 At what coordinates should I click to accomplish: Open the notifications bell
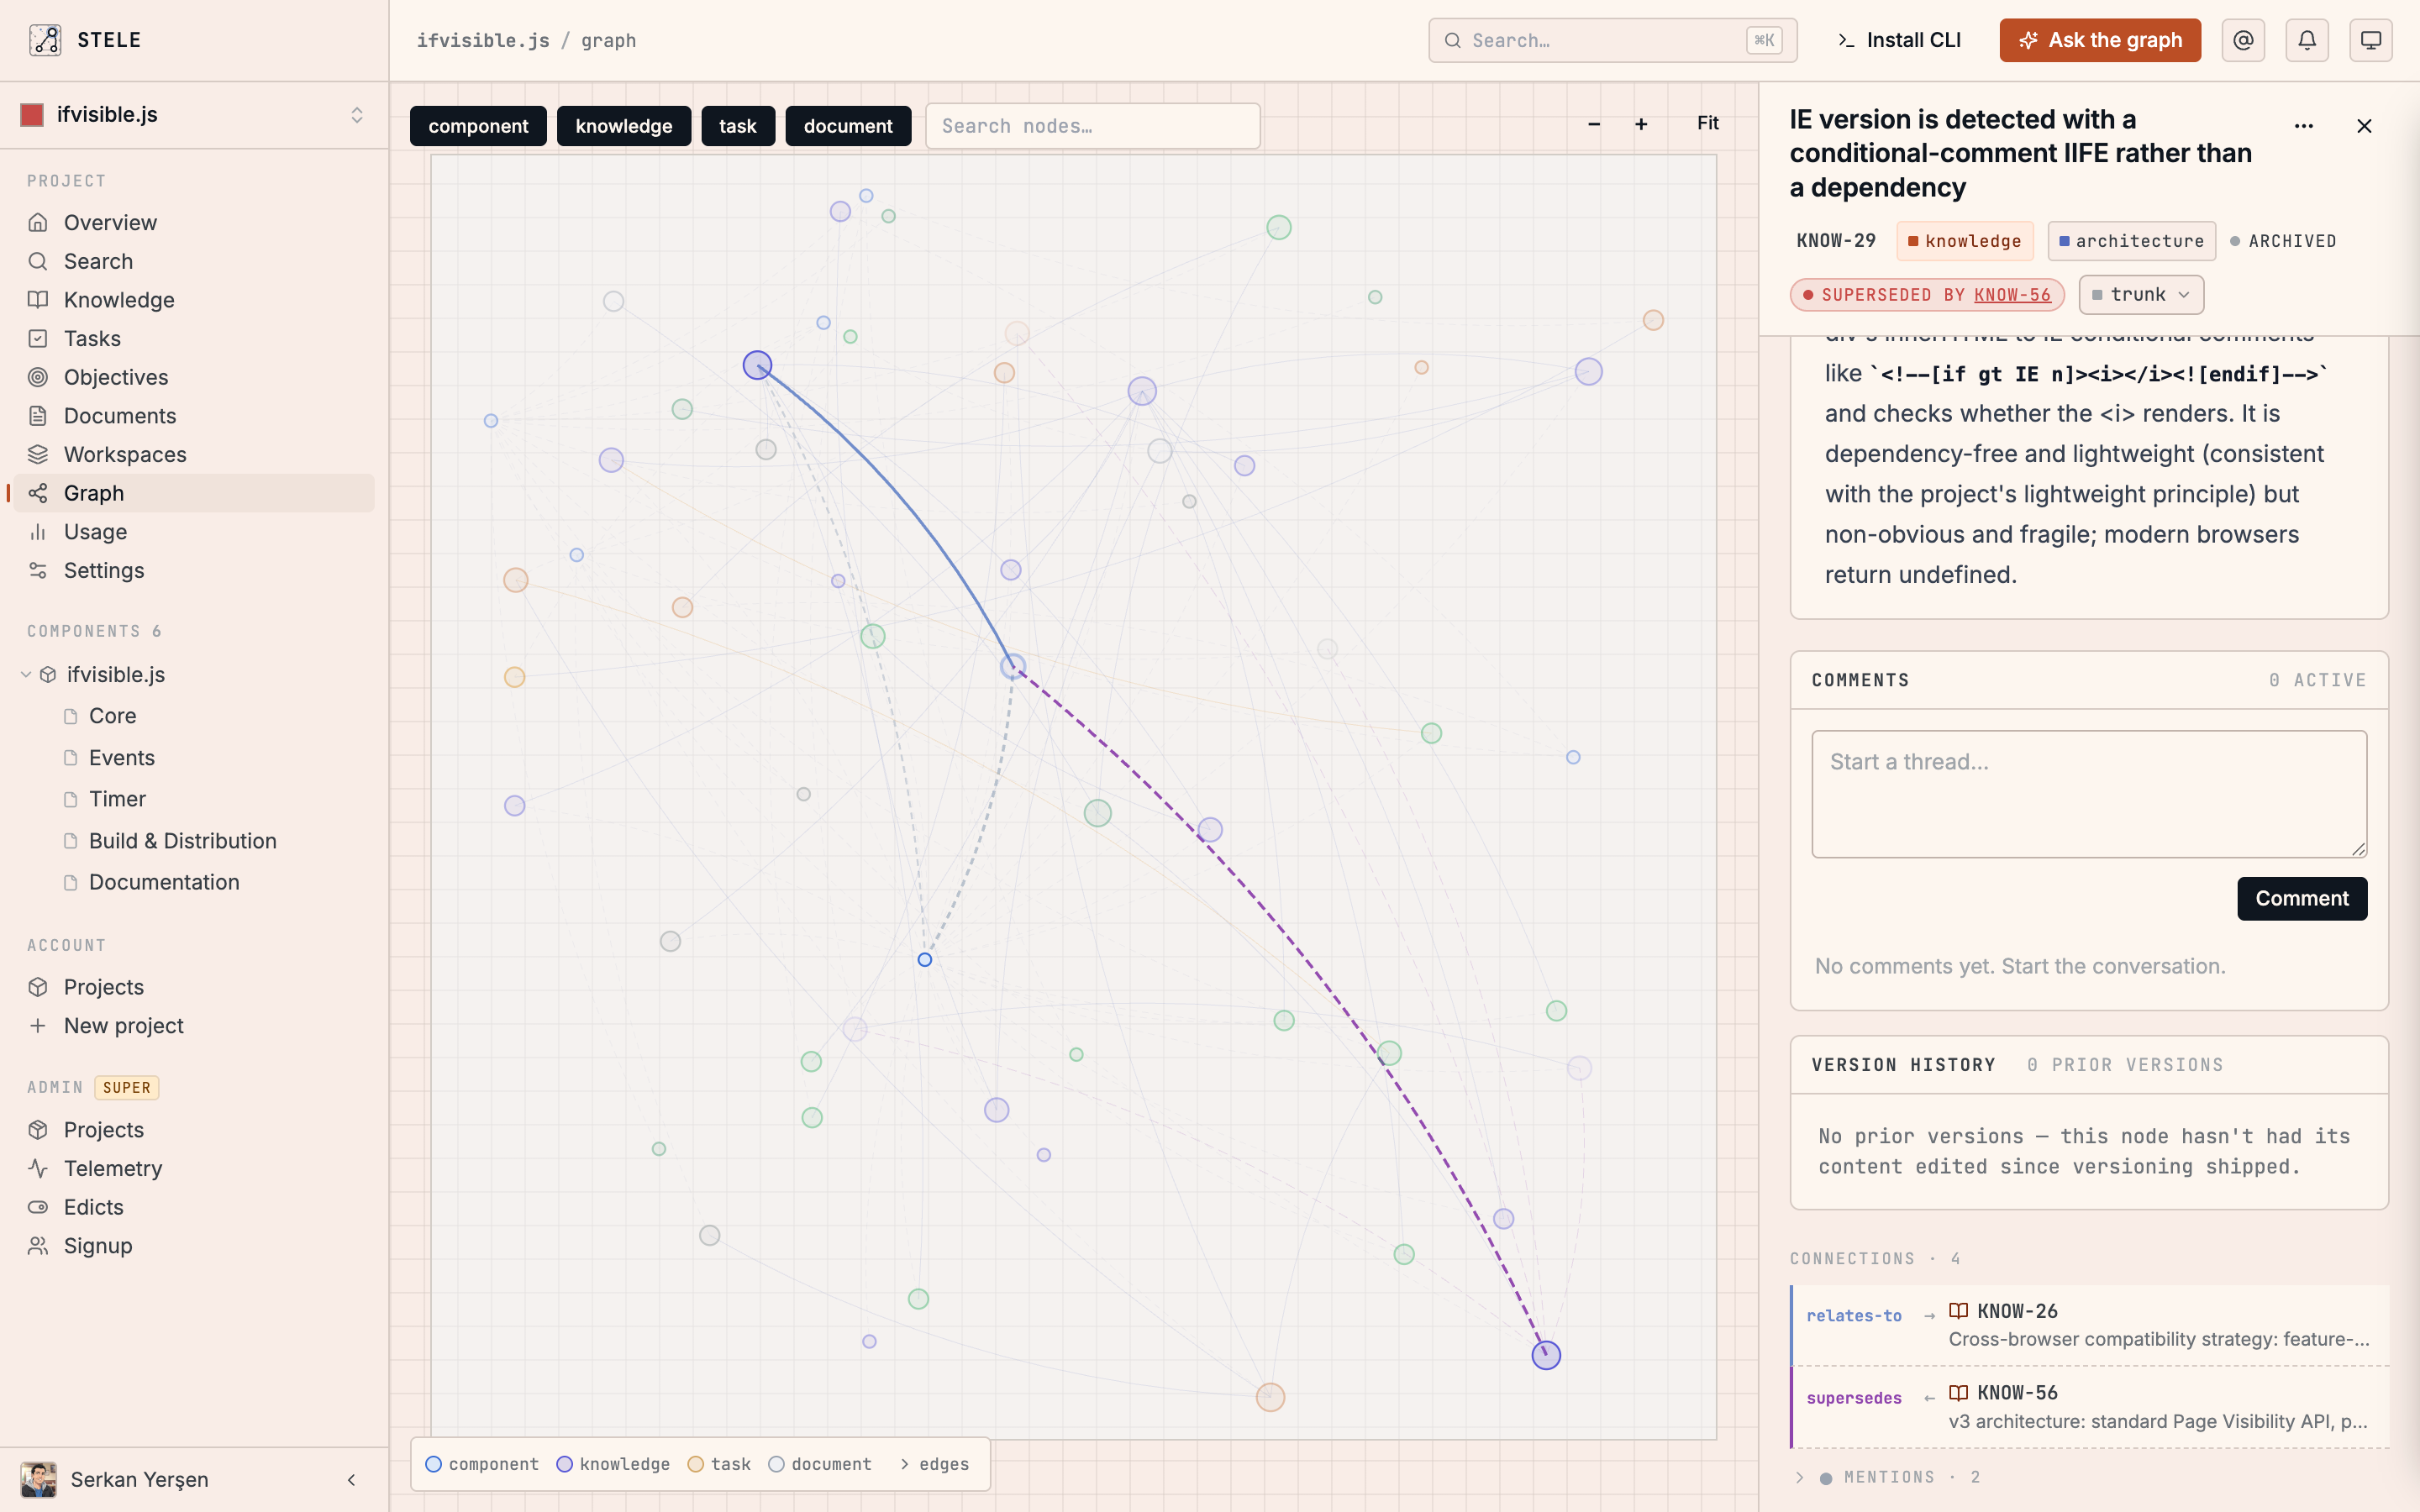(2307, 40)
